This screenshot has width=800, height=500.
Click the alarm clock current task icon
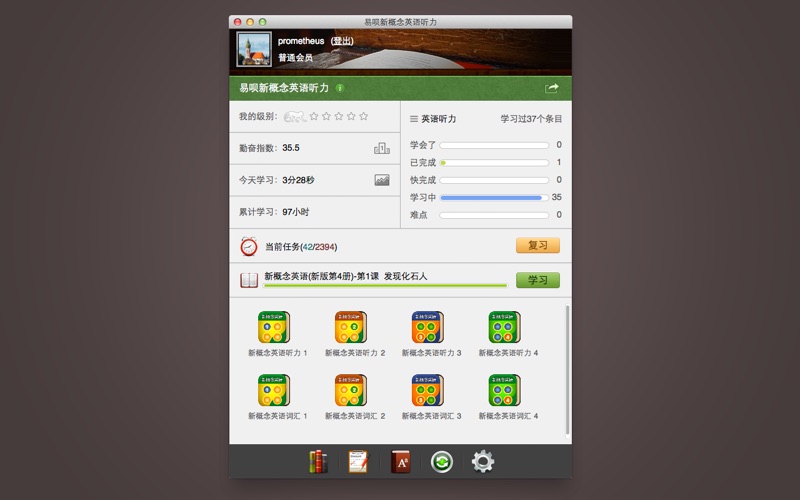(x=248, y=246)
